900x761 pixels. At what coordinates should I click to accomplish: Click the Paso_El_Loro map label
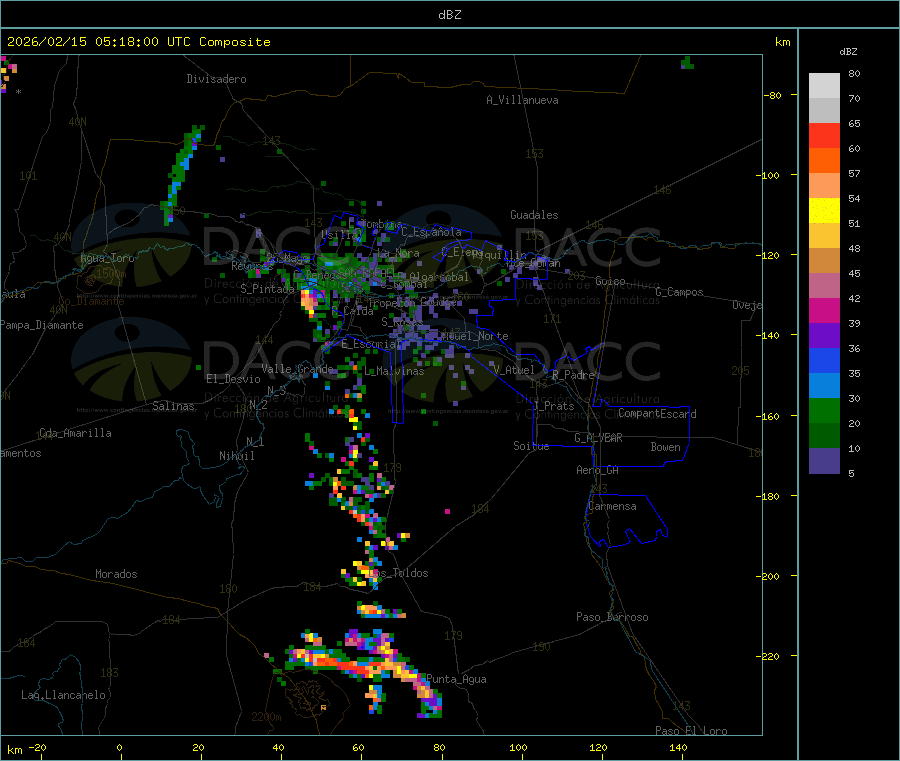(x=692, y=731)
